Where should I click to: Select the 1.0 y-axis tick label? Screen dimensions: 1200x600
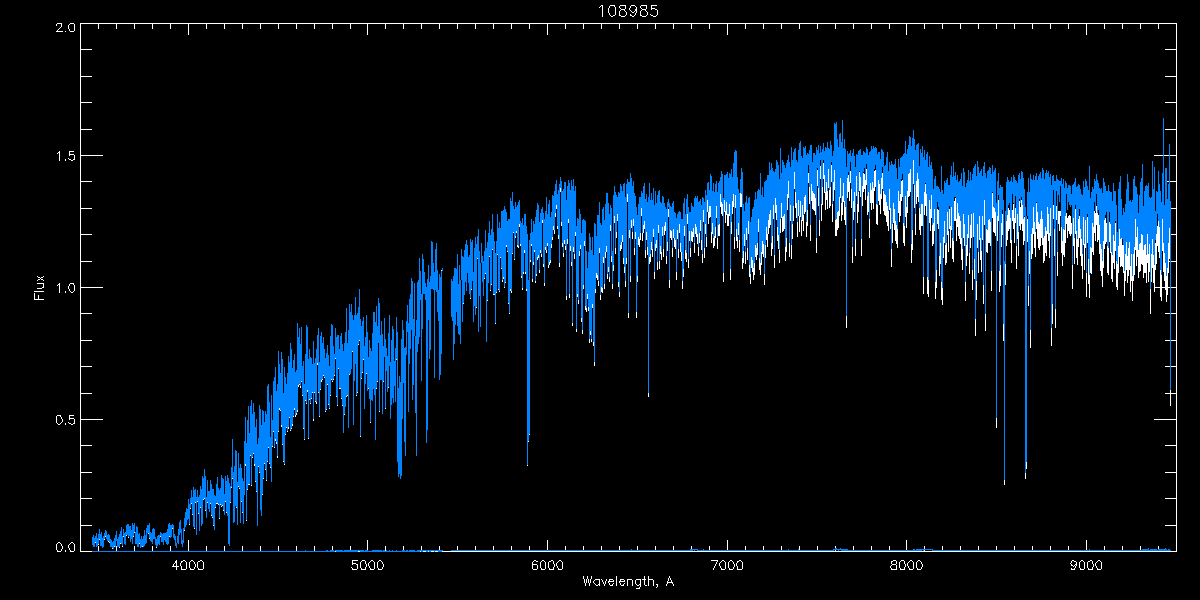(x=65, y=288)
